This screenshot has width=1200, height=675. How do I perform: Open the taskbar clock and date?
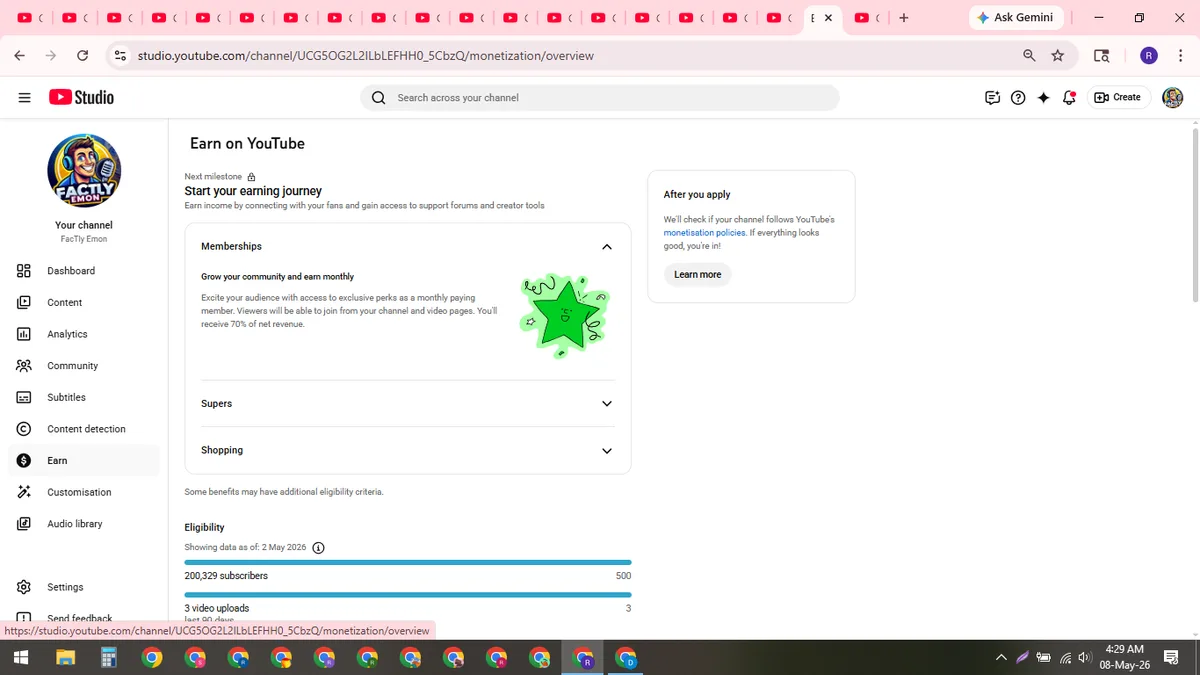click(x=1124, y=657)
